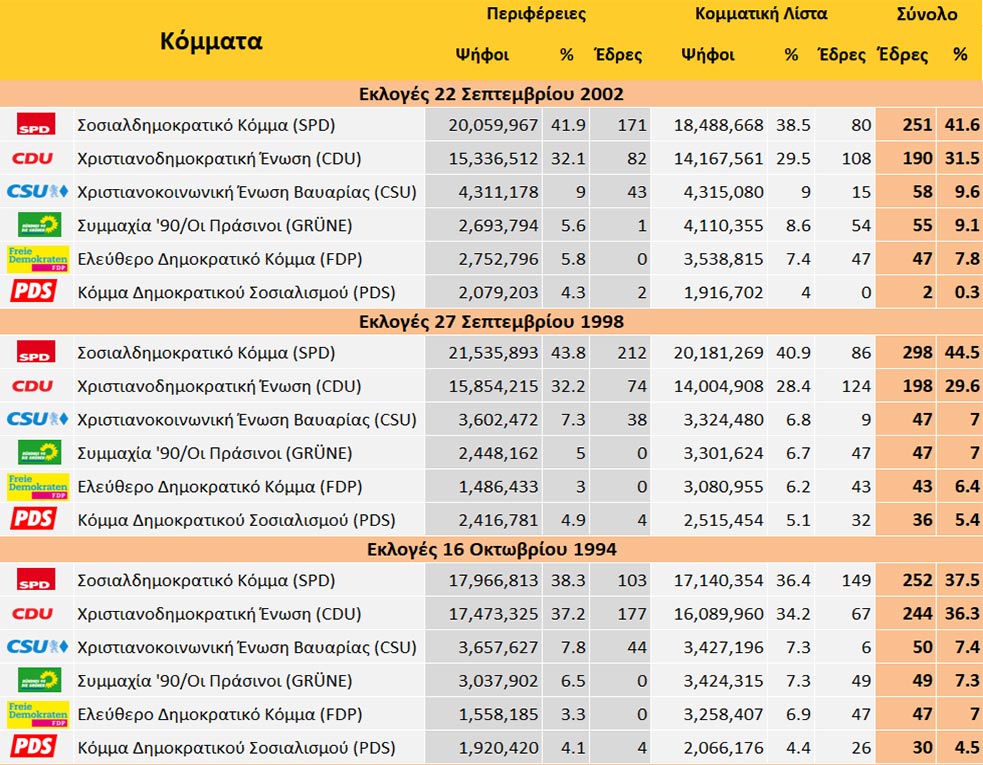Select the 'Κόμματα' header title
The height and width of the screenshot is (765, 983).
211,41
